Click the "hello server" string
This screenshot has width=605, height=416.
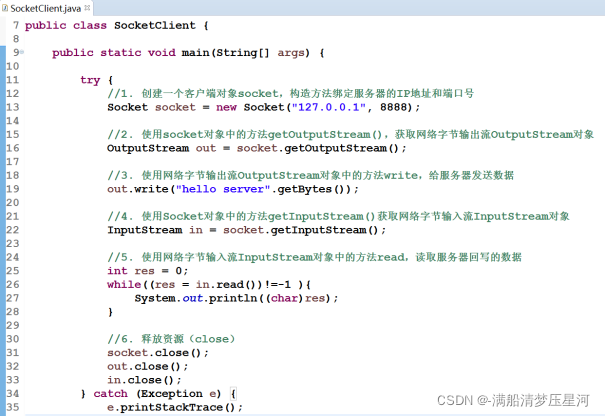(x=223, y=189)
